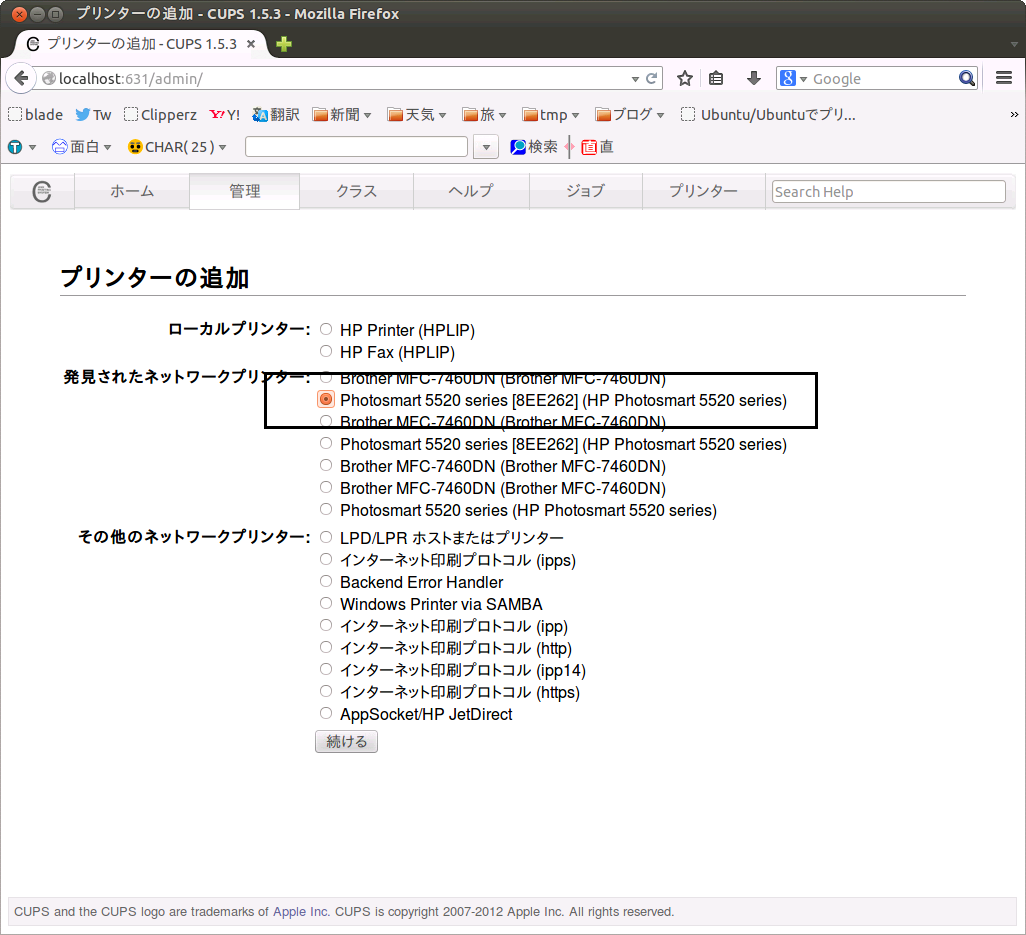The height and width of the screenshot is (935, 1026).
Task: Open the Tw Twitter bookmark
Action: tap(93, 115)
